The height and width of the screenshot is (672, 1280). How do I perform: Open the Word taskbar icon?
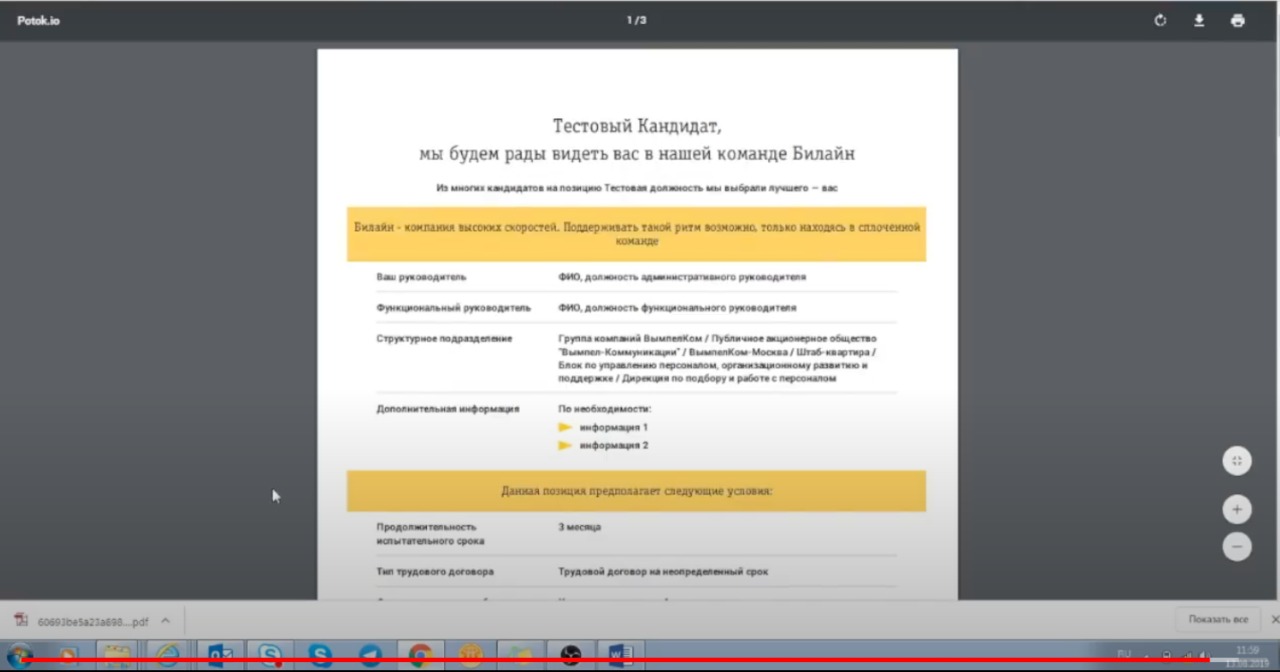click(620, 656)
